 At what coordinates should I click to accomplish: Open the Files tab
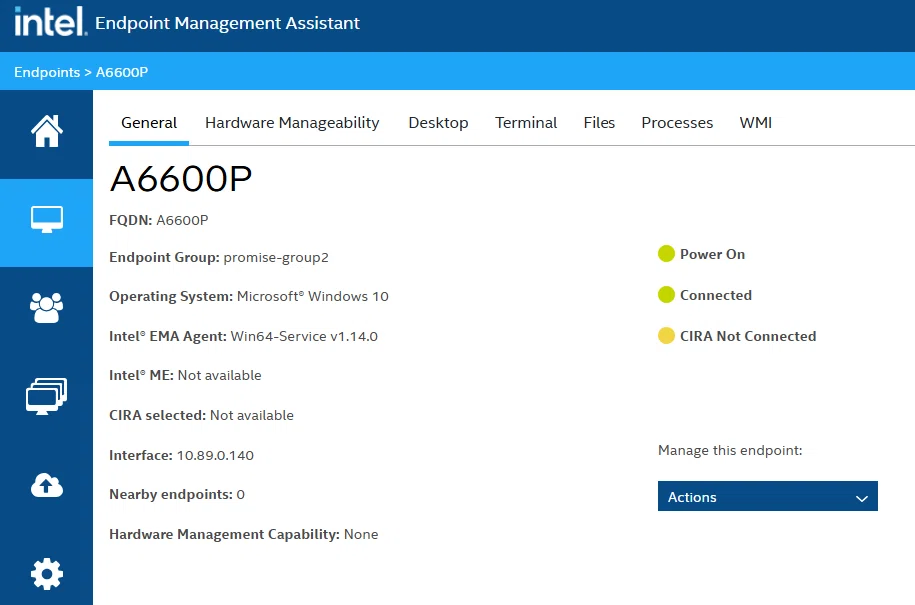[599, 123]
